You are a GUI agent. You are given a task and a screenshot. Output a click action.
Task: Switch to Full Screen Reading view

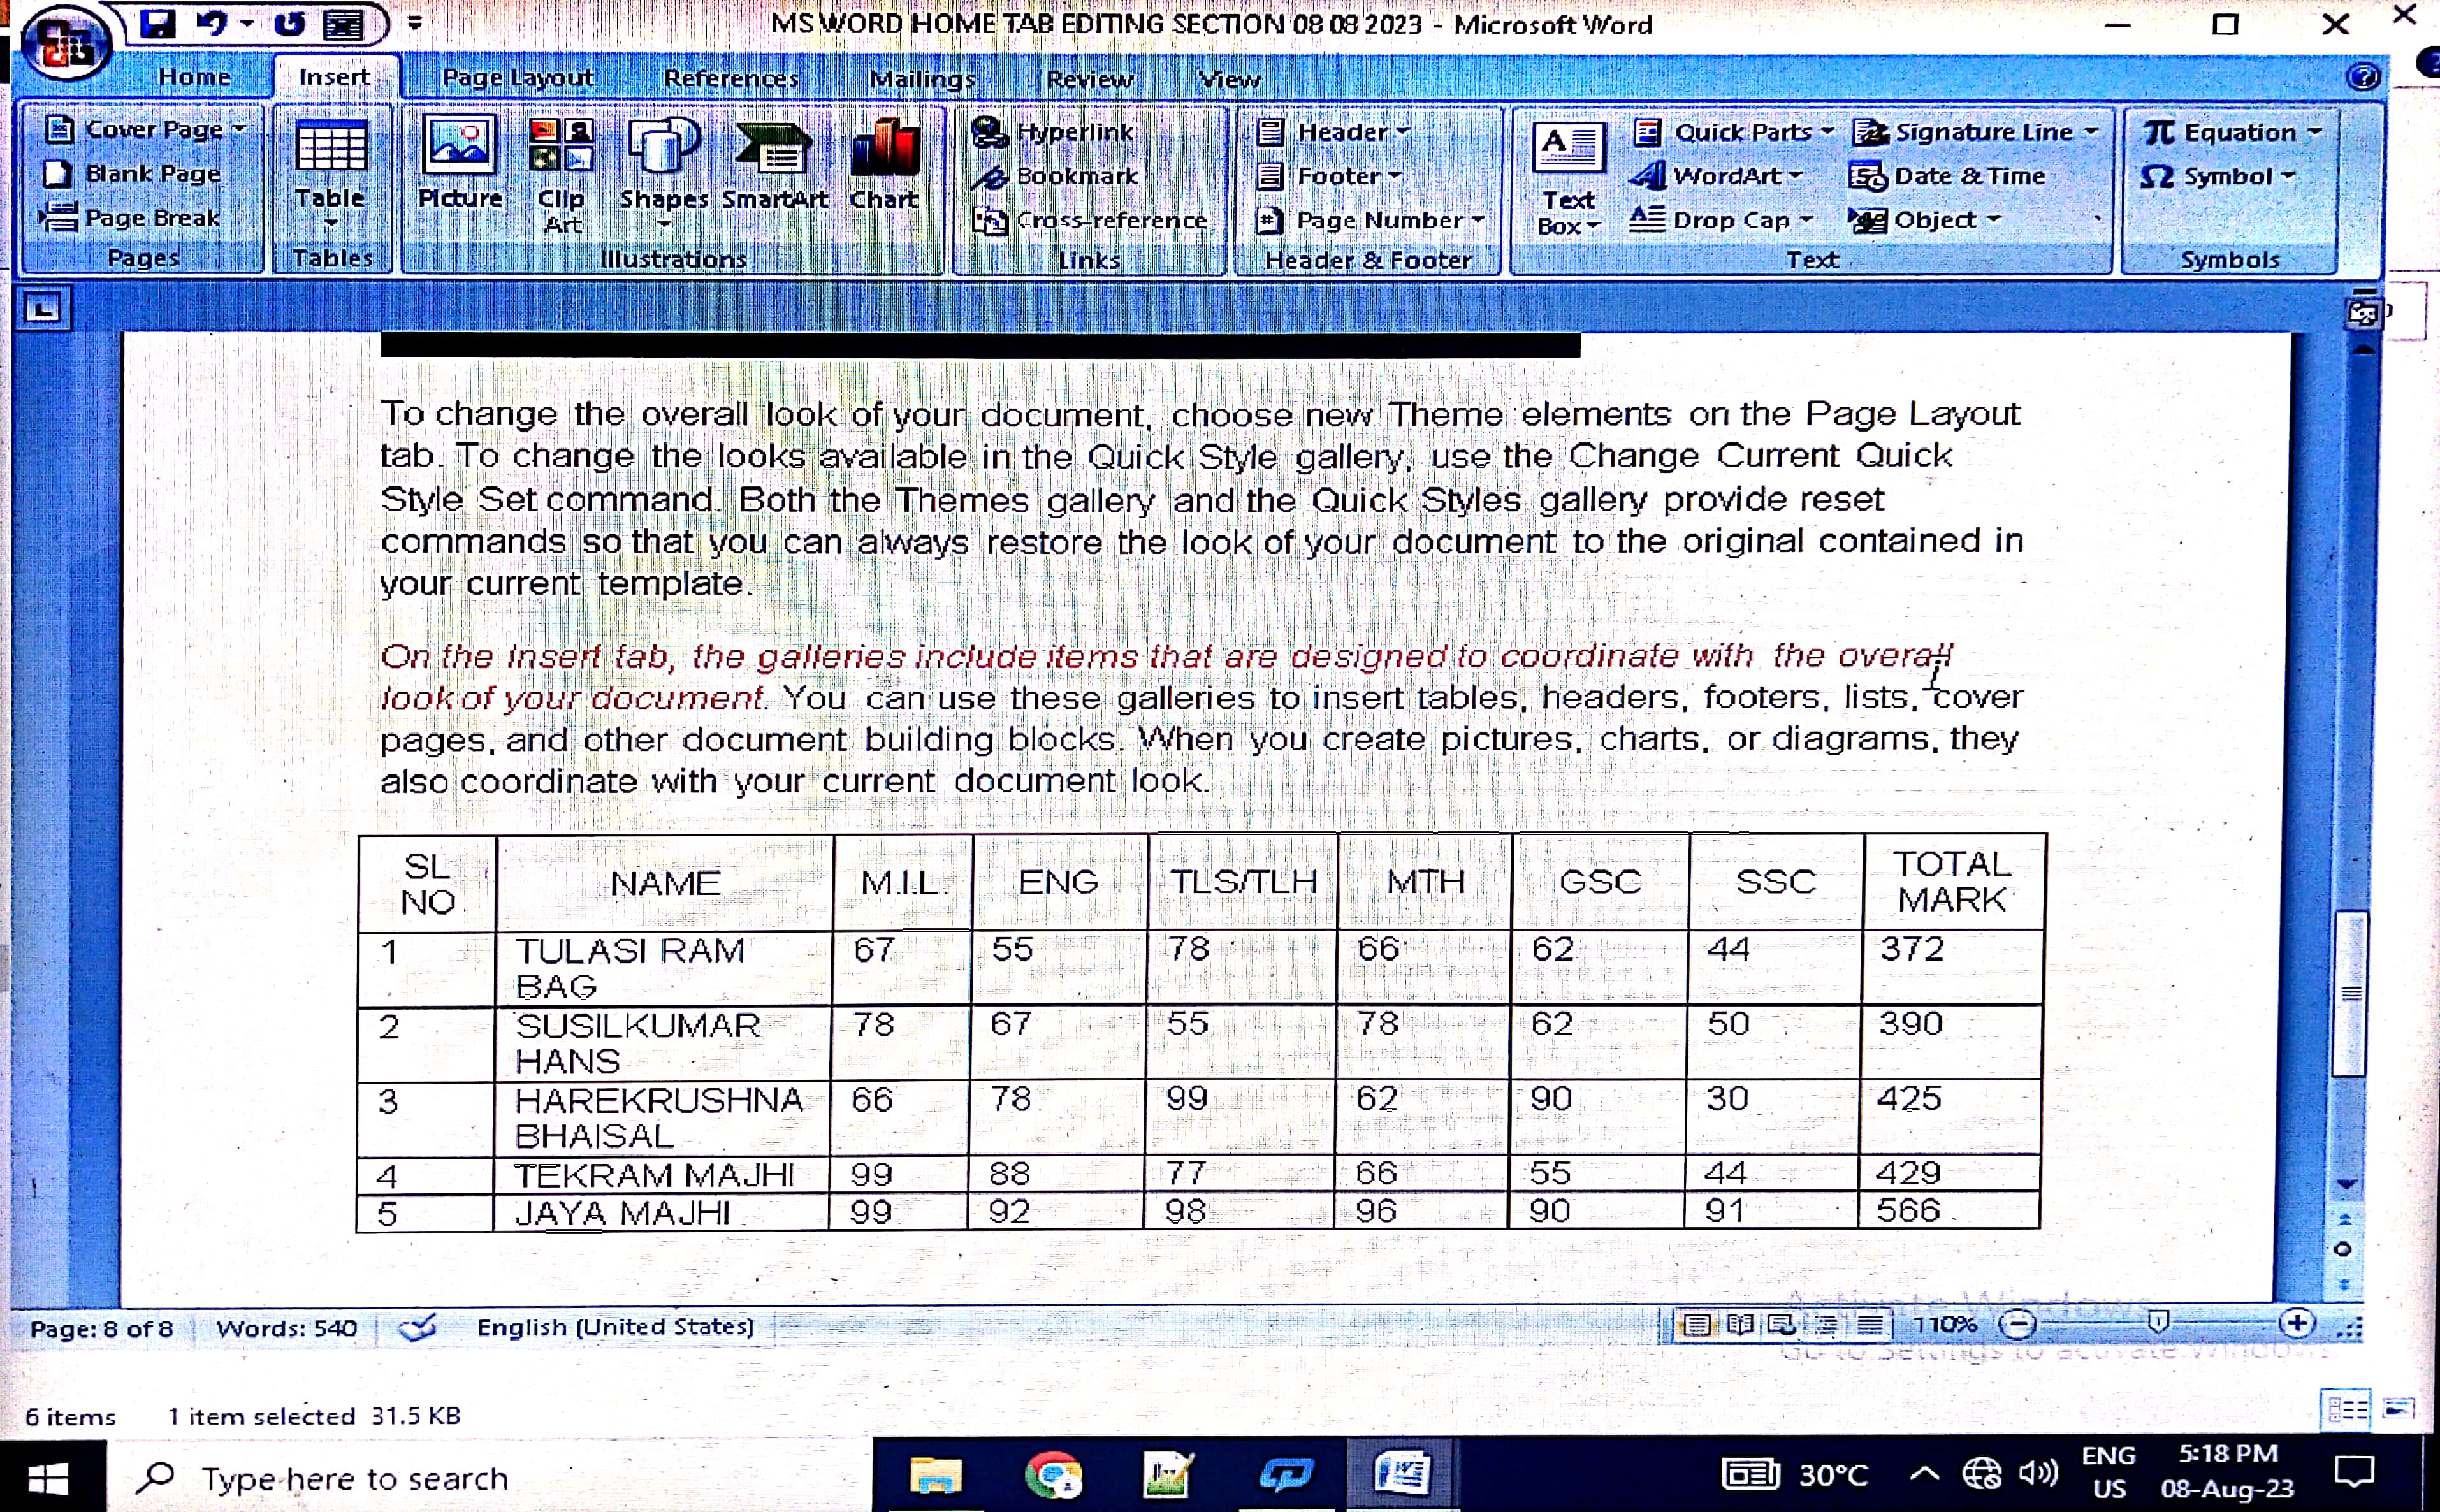point(1740,1326)
